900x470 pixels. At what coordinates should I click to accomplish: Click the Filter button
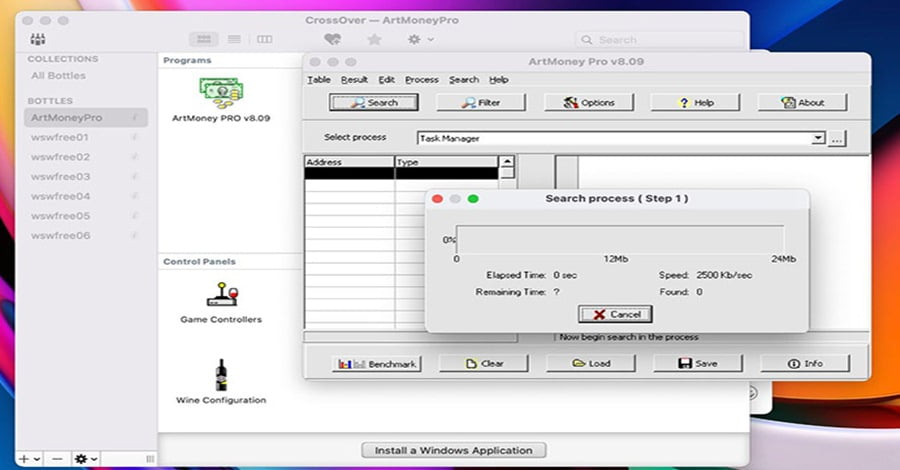(481, 103)
